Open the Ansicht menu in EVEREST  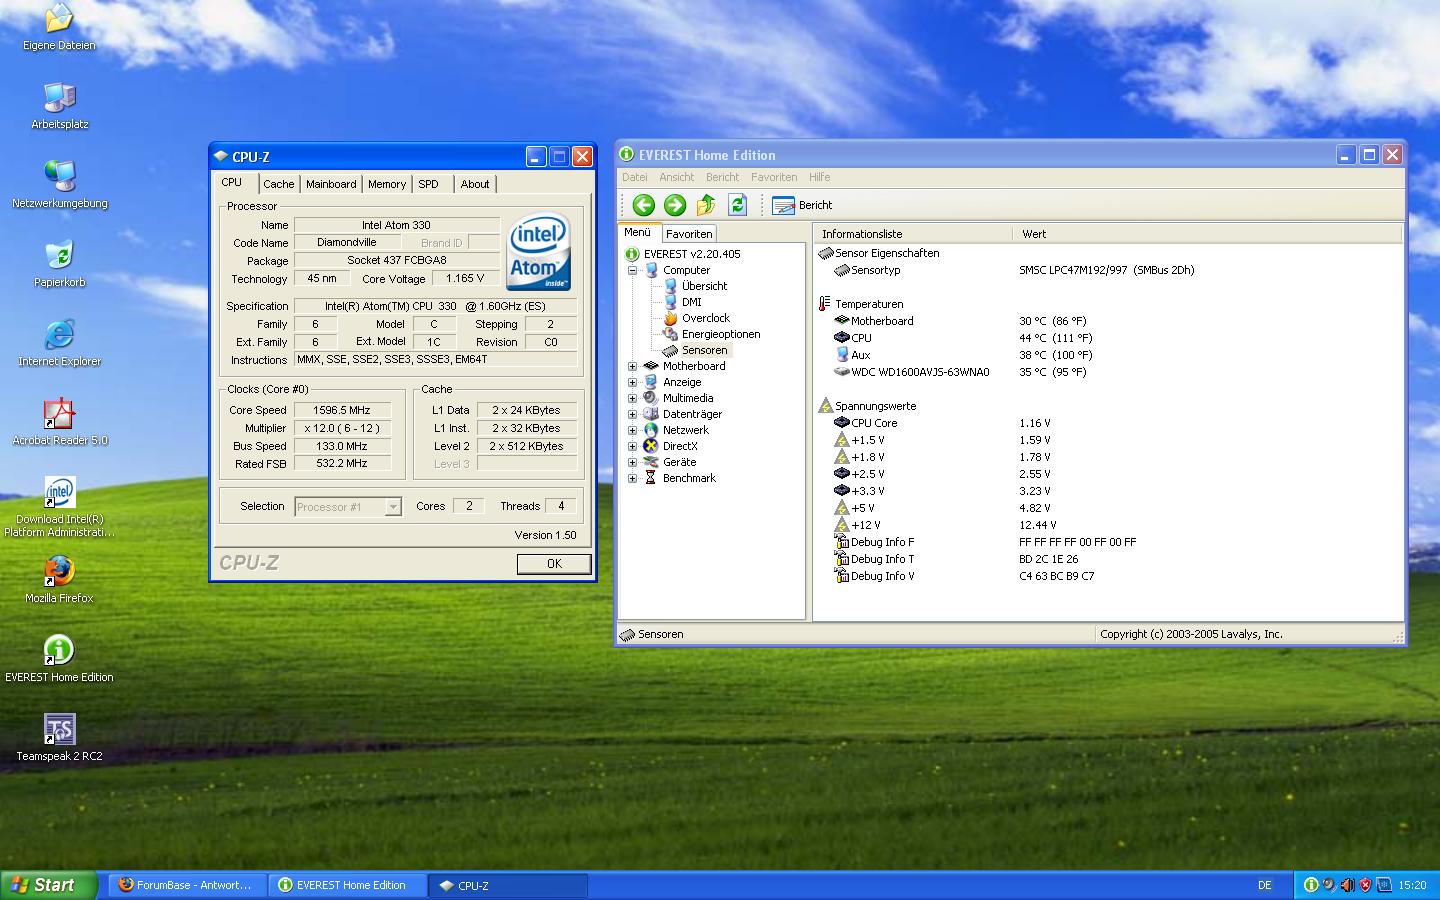(677, 177)
